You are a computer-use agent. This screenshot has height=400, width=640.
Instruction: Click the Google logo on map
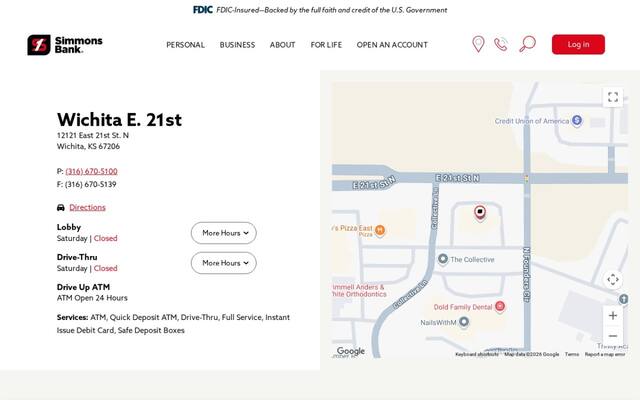pyautogui.click(x=351, y=351)
